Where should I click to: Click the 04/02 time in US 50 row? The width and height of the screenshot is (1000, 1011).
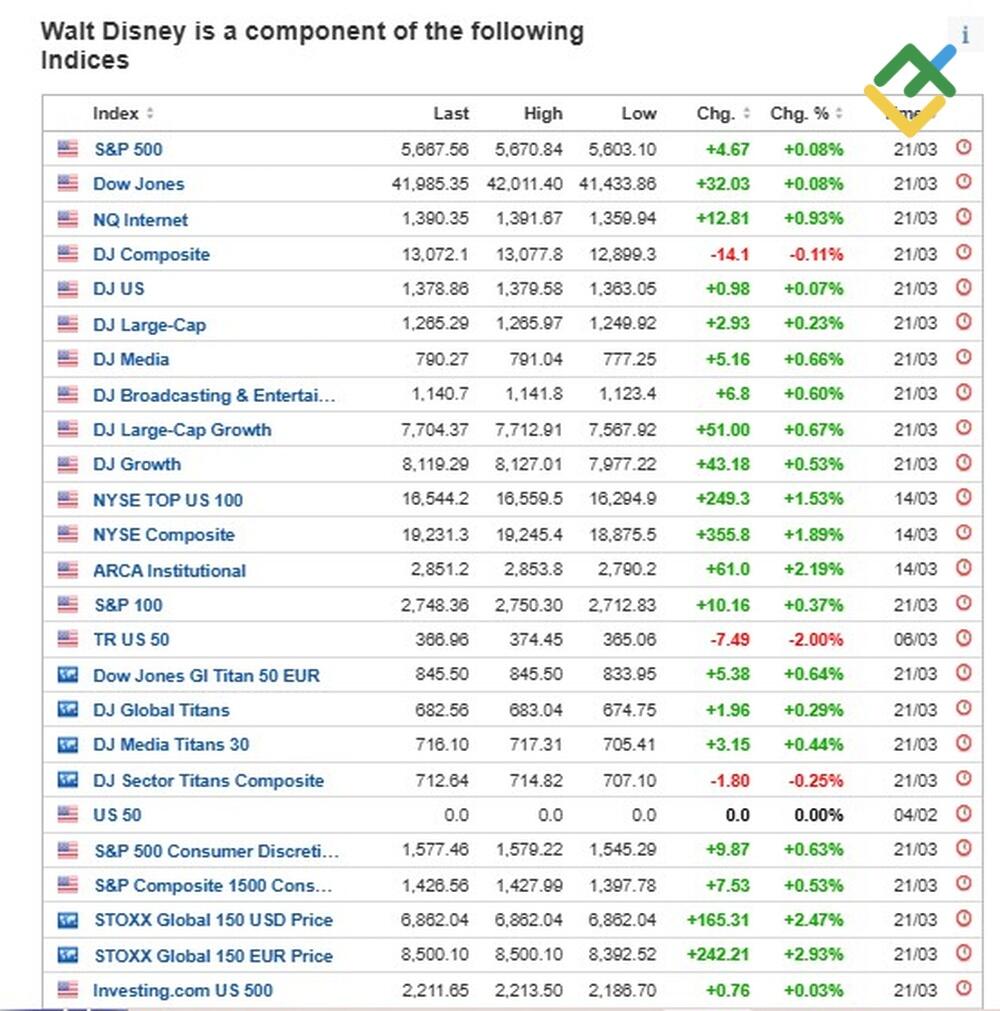coord(916,815)
